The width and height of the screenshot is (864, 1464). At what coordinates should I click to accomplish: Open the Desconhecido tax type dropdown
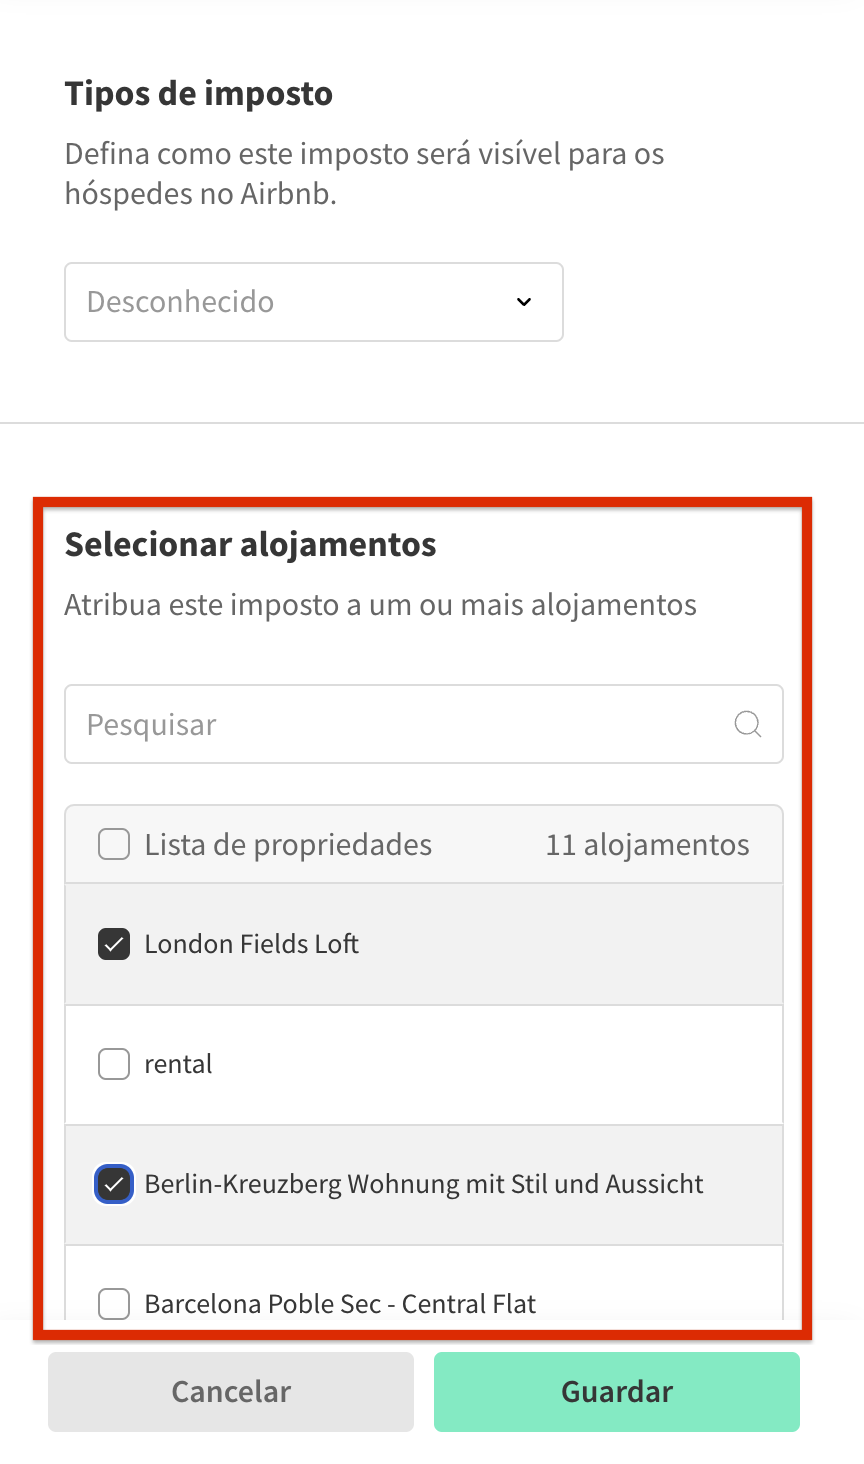[313, 302]
